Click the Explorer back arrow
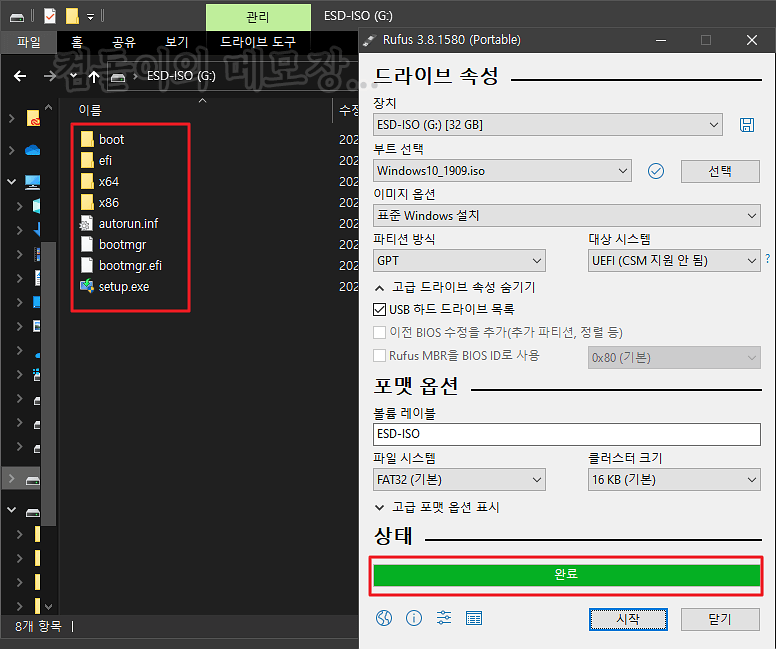Image resolution: width=776 pixels, height=649 pixels. [20, 76]
